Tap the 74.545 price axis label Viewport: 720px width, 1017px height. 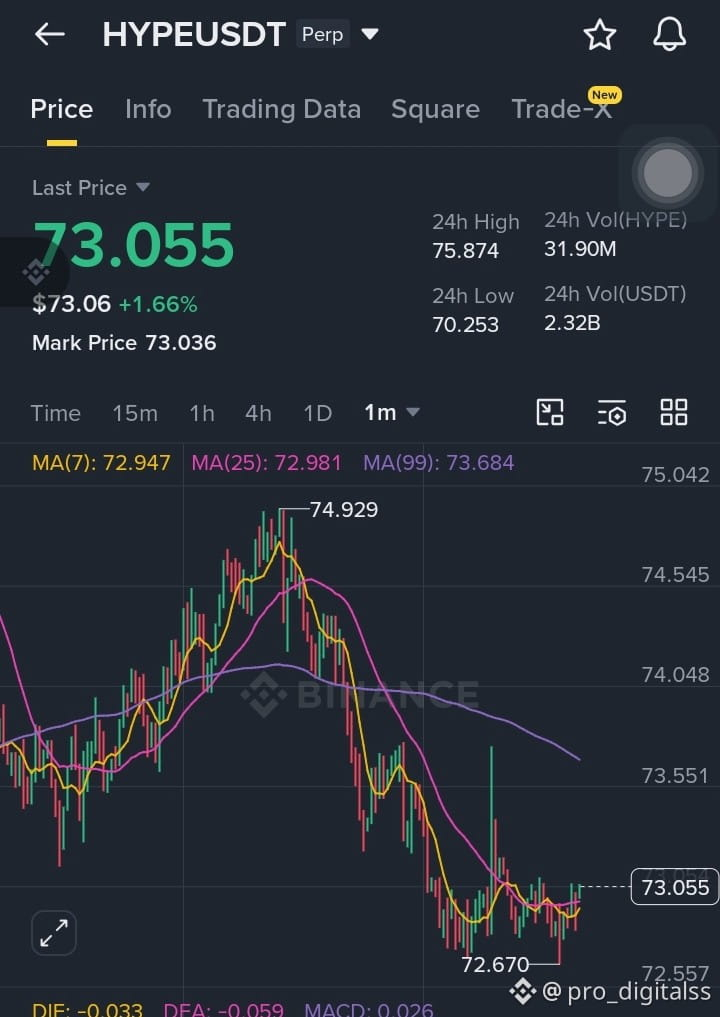coord(675,575)
